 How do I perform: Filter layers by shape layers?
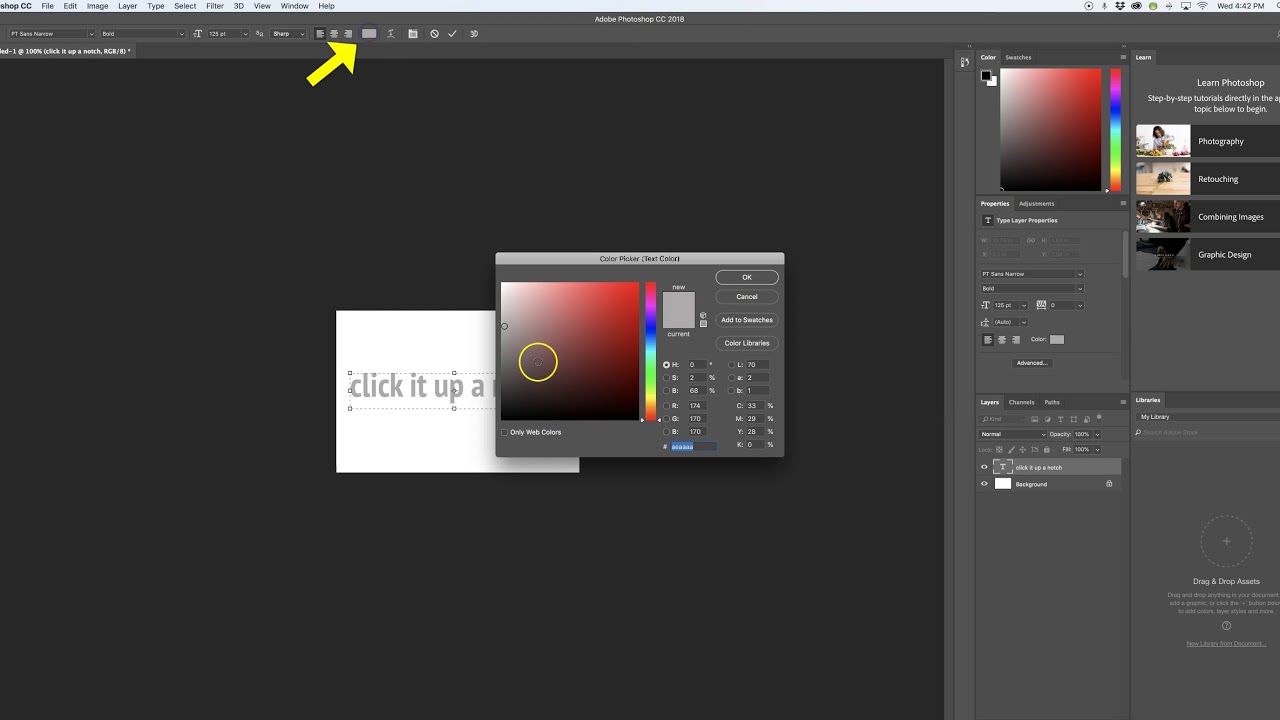(x=1074, y=419)
